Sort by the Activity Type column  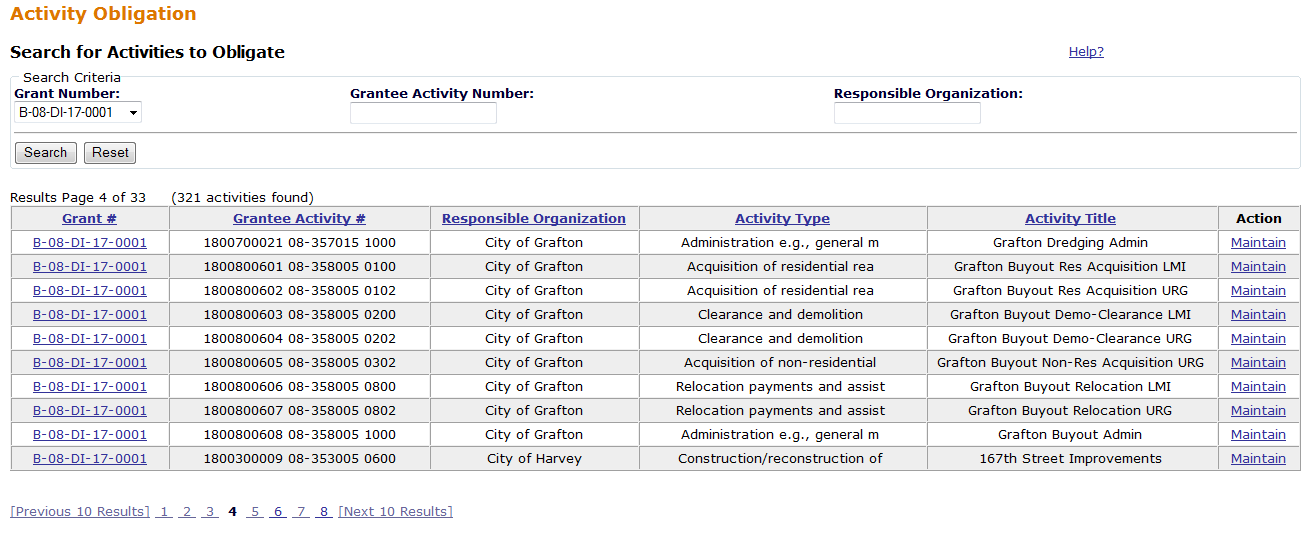(x=782, y=218)
